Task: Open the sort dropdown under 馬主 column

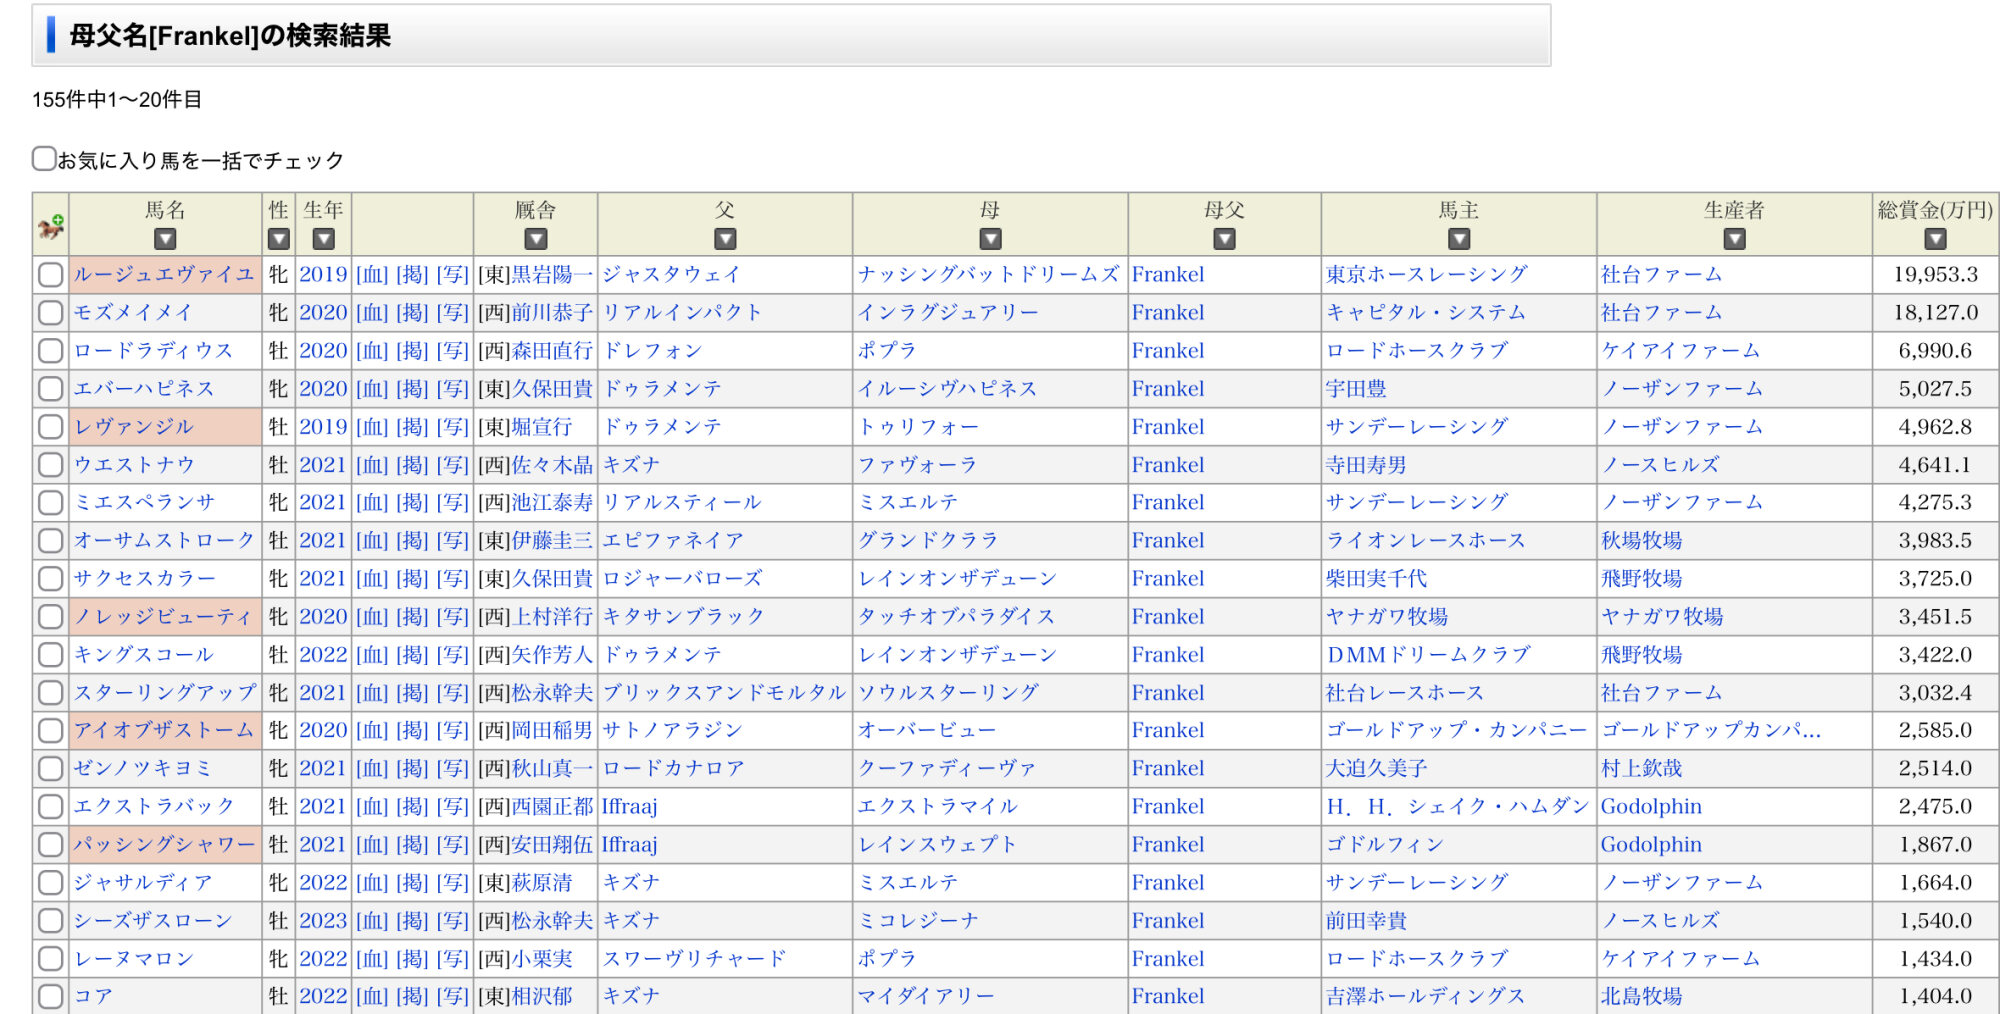Action: [x=1459, y=239]
